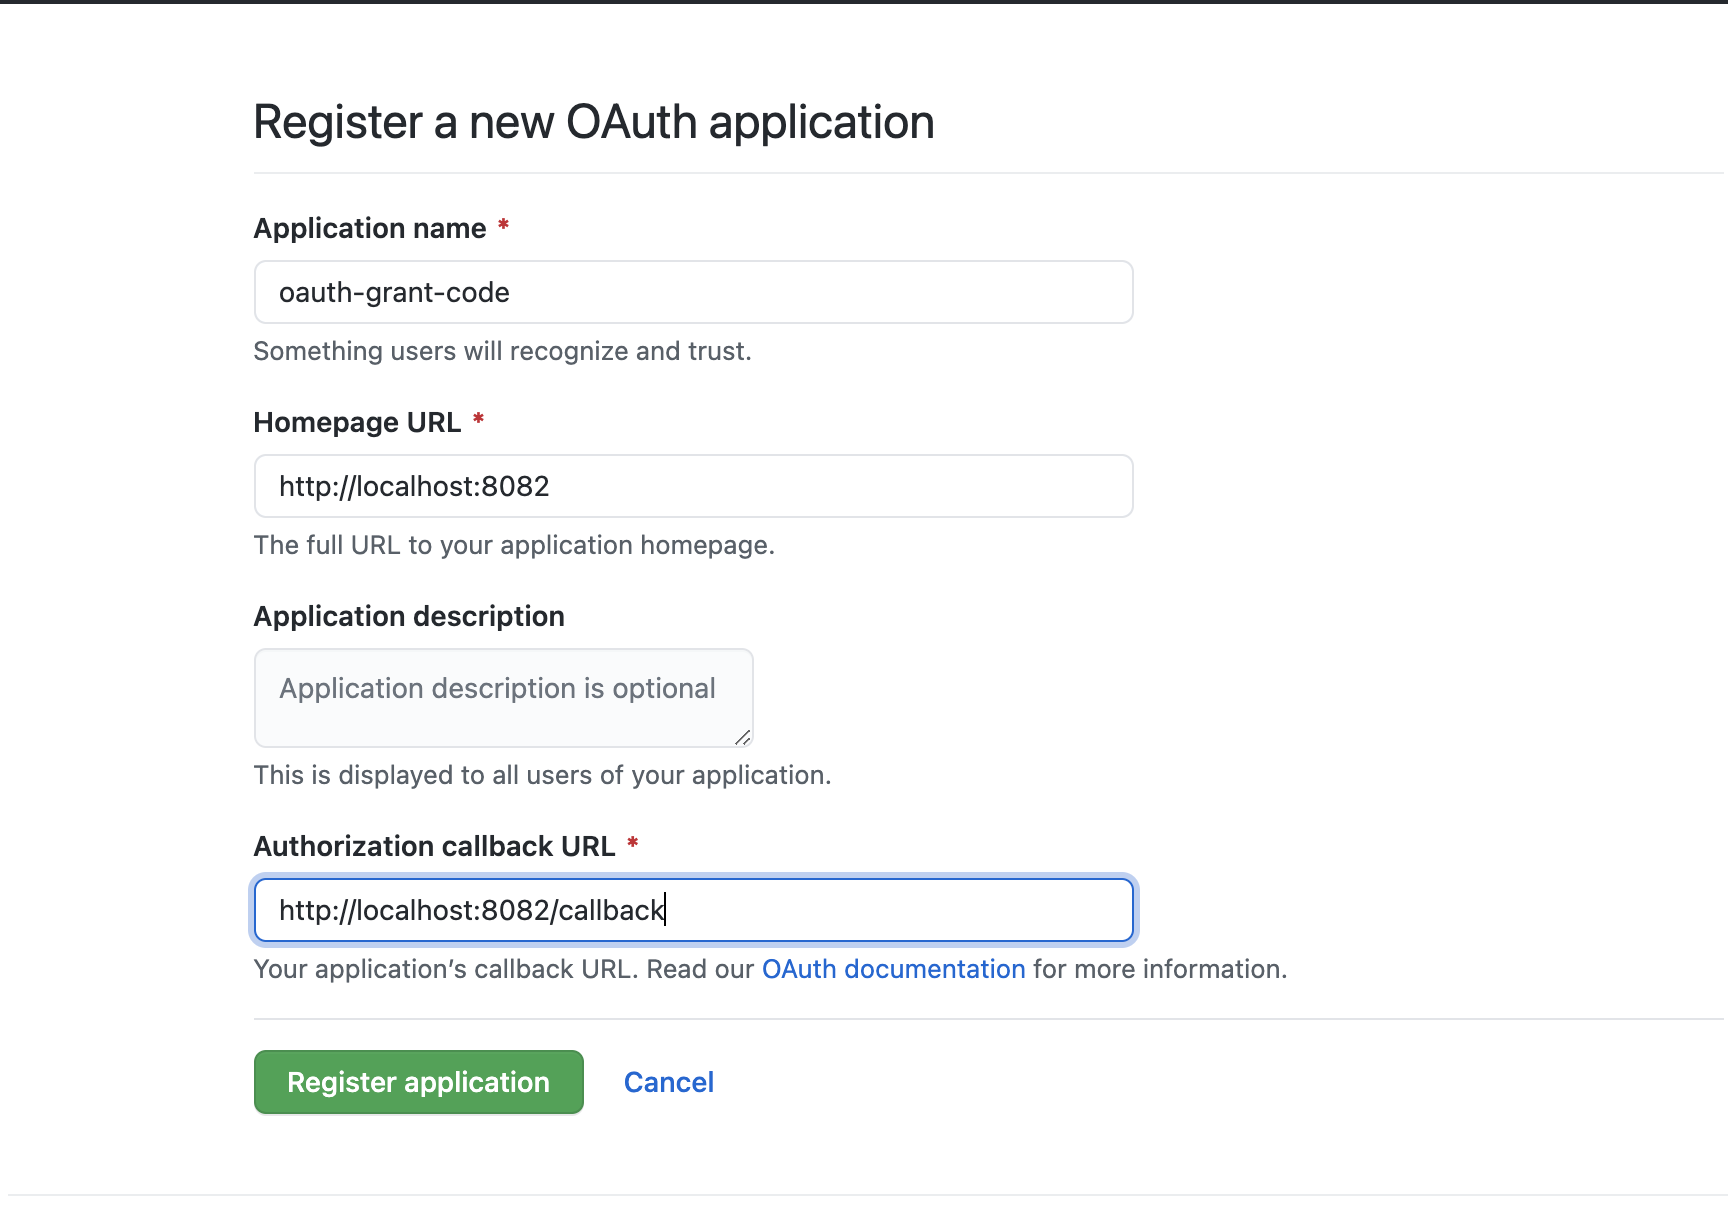Click the "Homepage URL" label
Image resolution: width=1728 pixels, height=1218 pixels.
coord(357,422)
